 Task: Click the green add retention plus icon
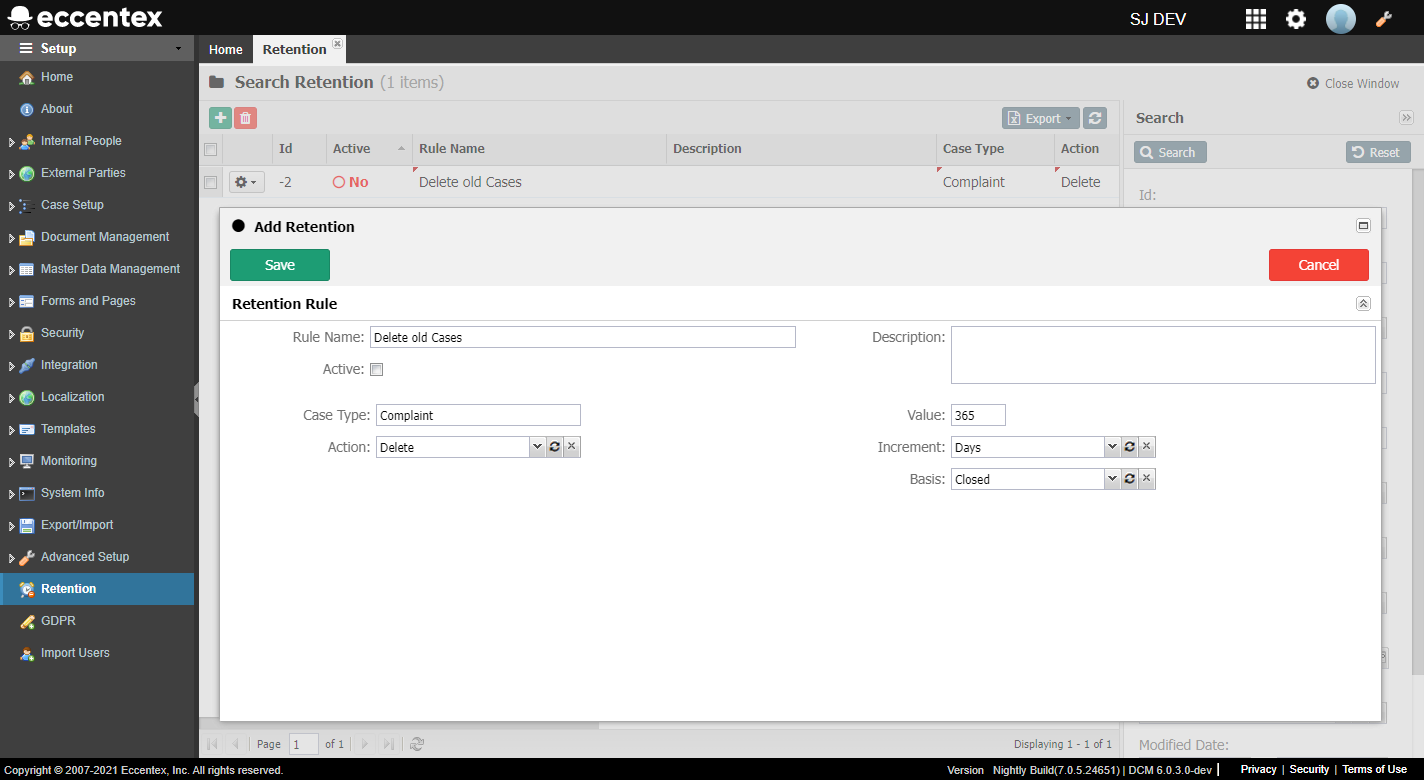220,118
